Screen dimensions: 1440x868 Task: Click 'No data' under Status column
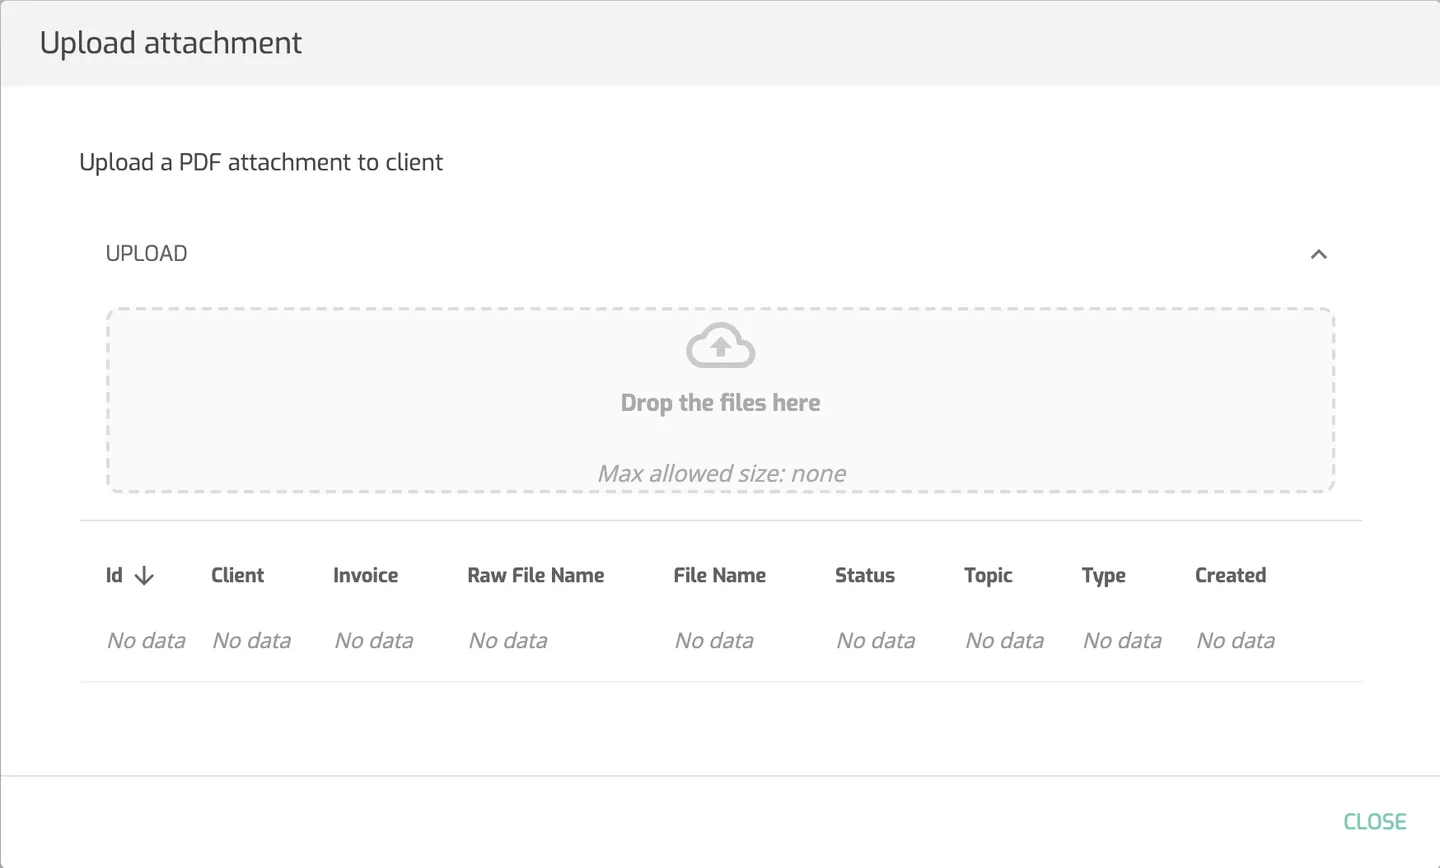tap(876, 641)
